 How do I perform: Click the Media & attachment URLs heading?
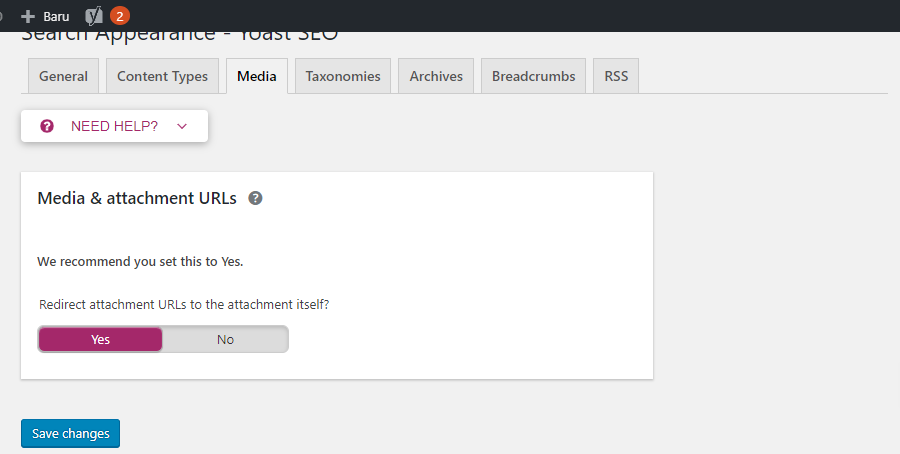137,198
